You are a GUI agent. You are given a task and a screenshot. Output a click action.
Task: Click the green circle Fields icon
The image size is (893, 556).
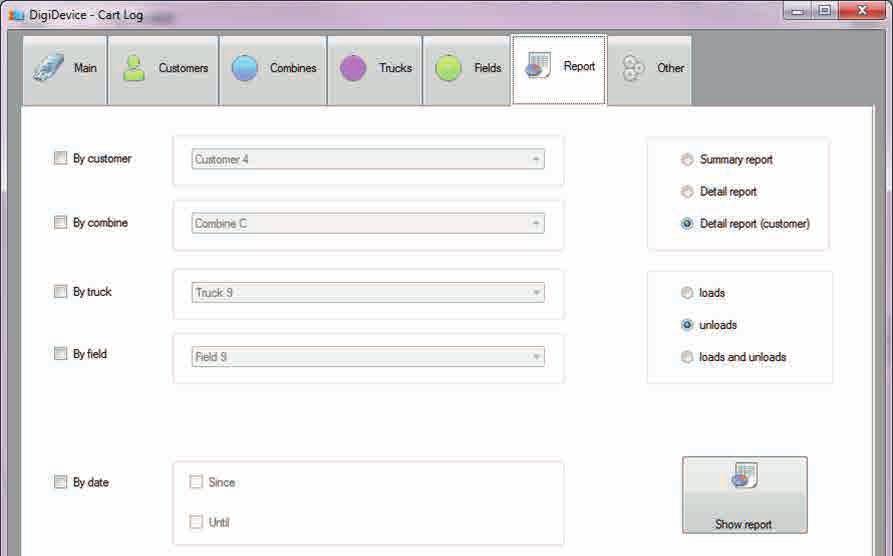(x=448, y=68)
